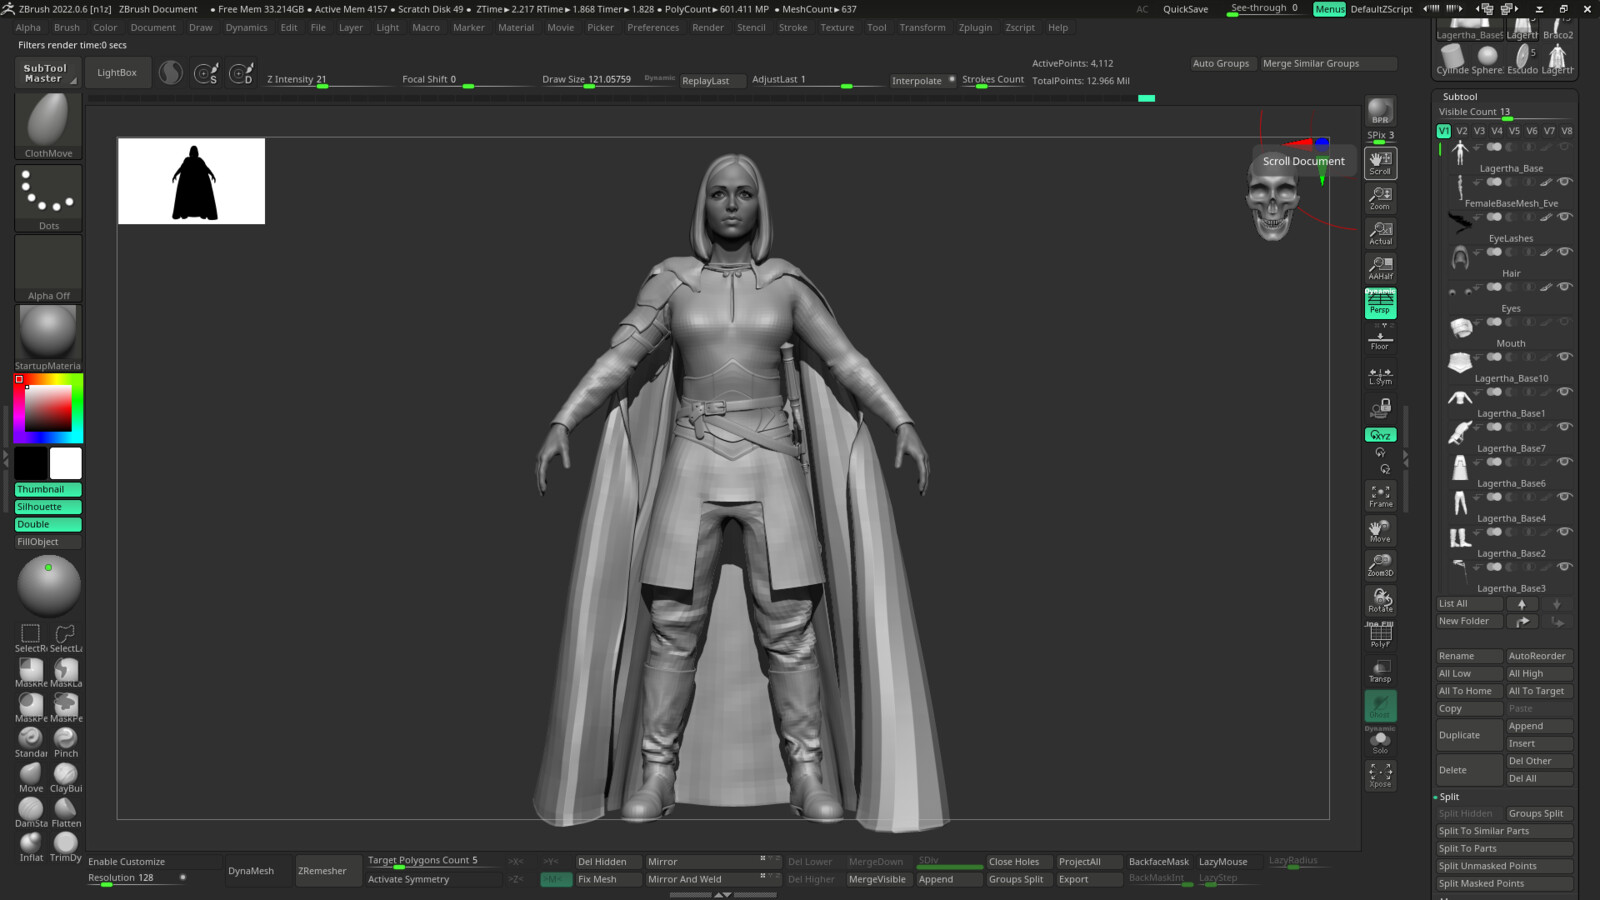Select the Lagertha_Base subtool row
The height and width of the screenshot is (900, 1600).
coord(1510,160)
